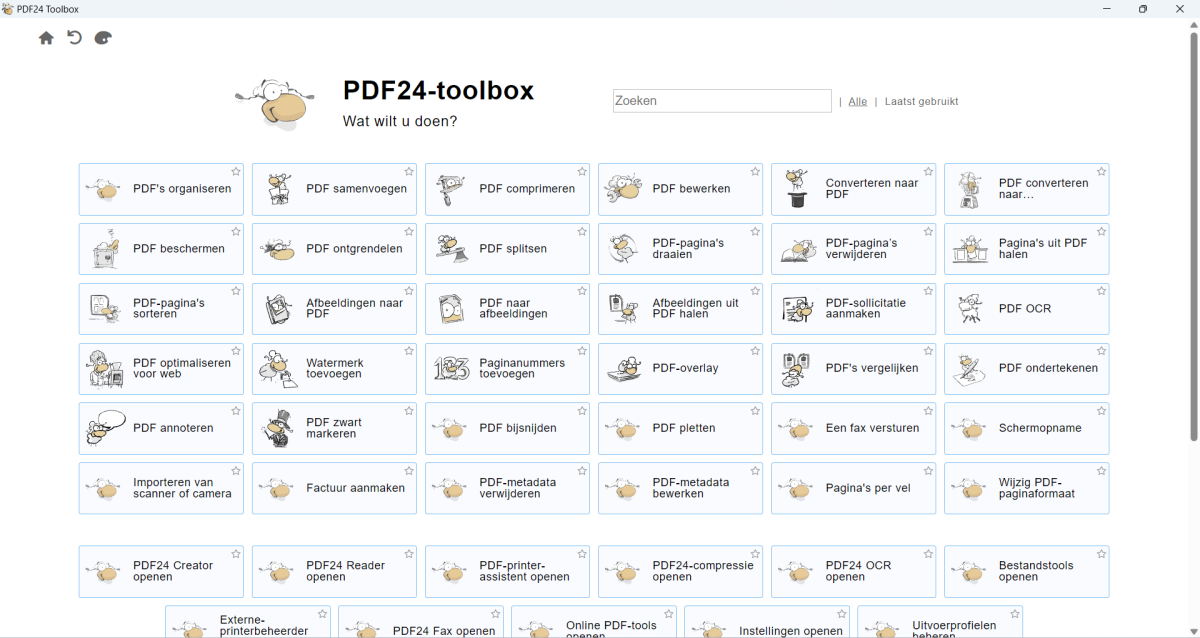Toggle favorite star on PDF bewerken
Viewport: 1200px width, 638px height.
pos(755,172)
